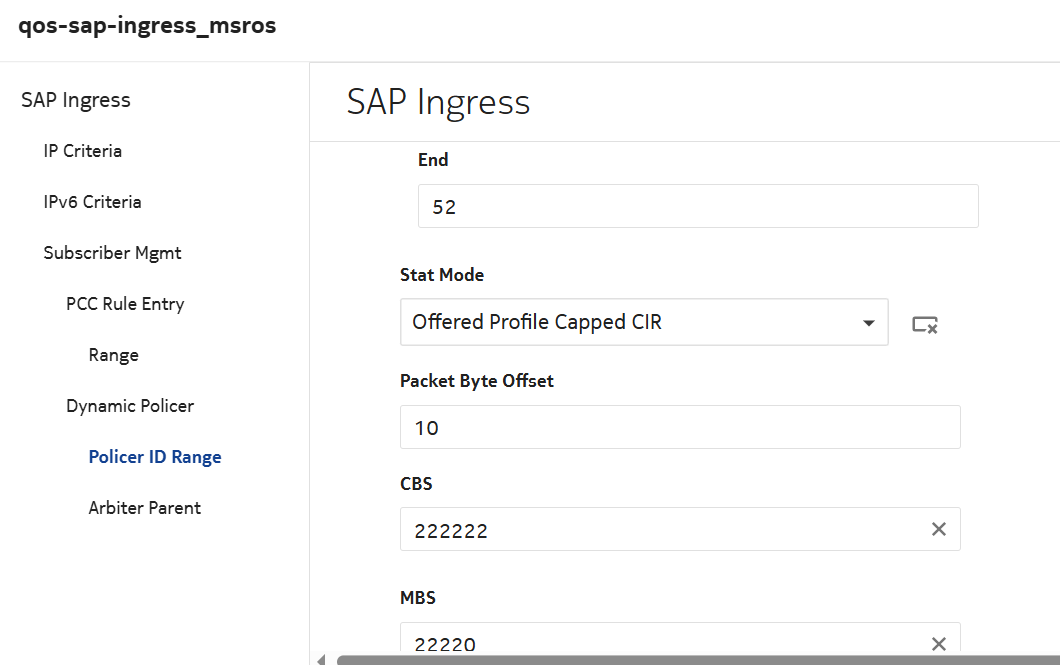Open the Subscriber Mgmt section
Viewport: 1060px width, 665px height.
pos(113,253)
